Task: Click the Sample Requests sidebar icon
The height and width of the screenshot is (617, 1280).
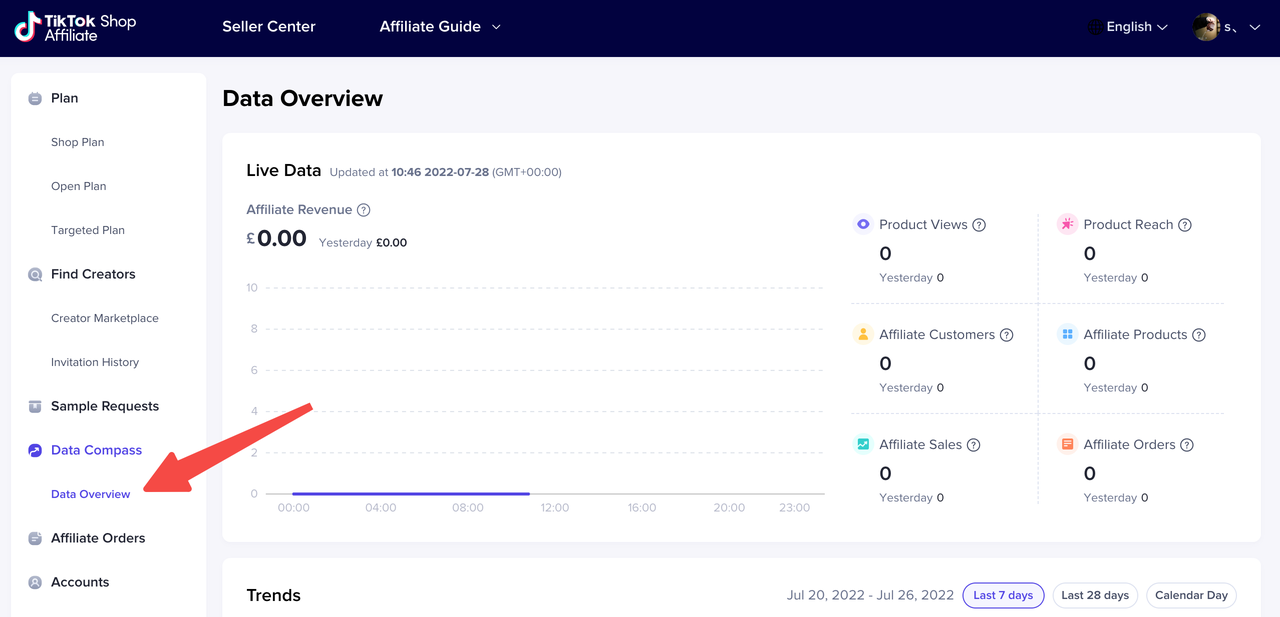Action: pyautogui.click(x=34, y=405)
